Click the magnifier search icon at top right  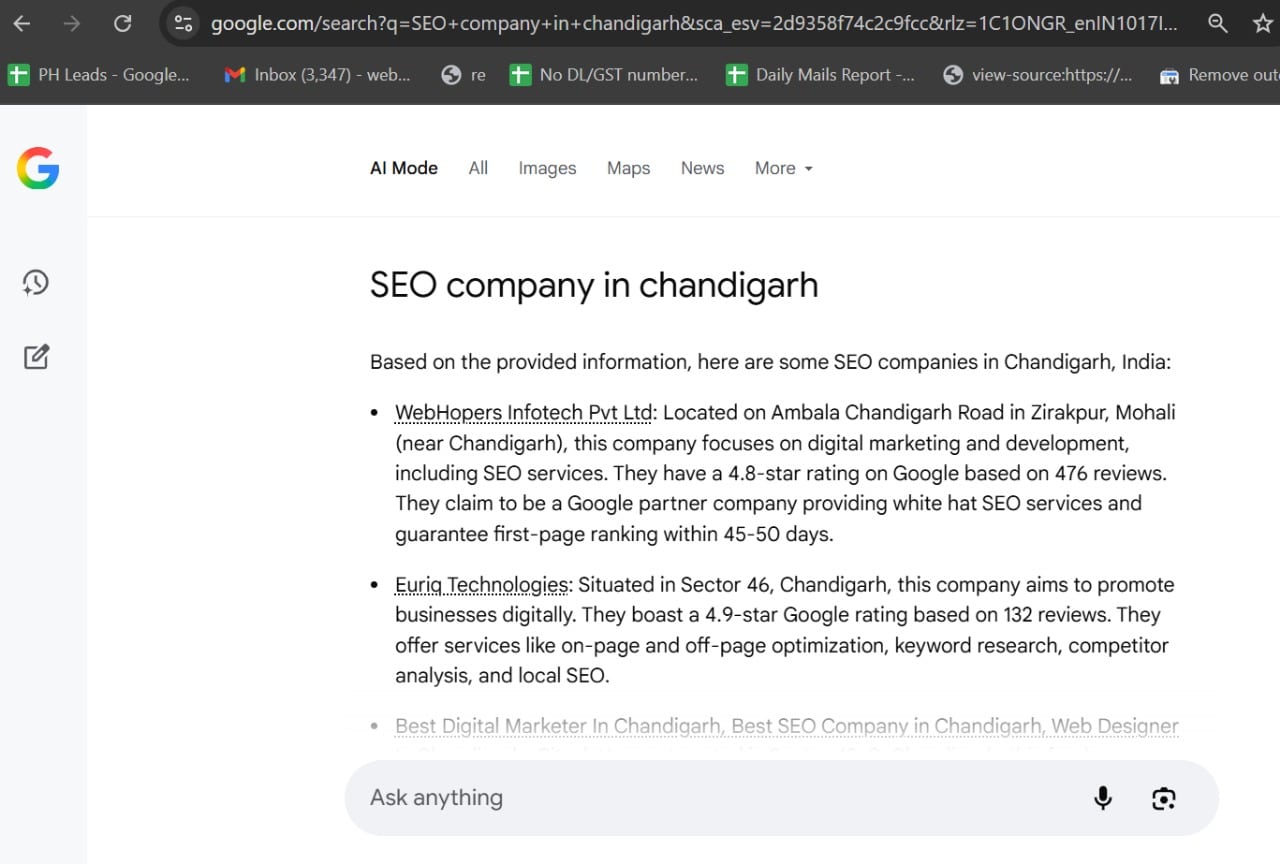pyautogui.click(x=1217, y=23)
